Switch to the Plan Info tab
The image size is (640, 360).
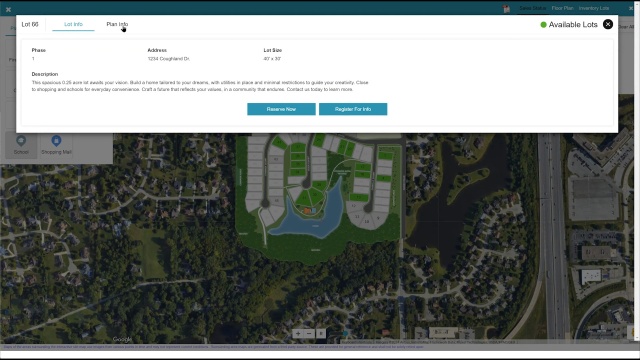pyautogui.click(x=117, y=24)
